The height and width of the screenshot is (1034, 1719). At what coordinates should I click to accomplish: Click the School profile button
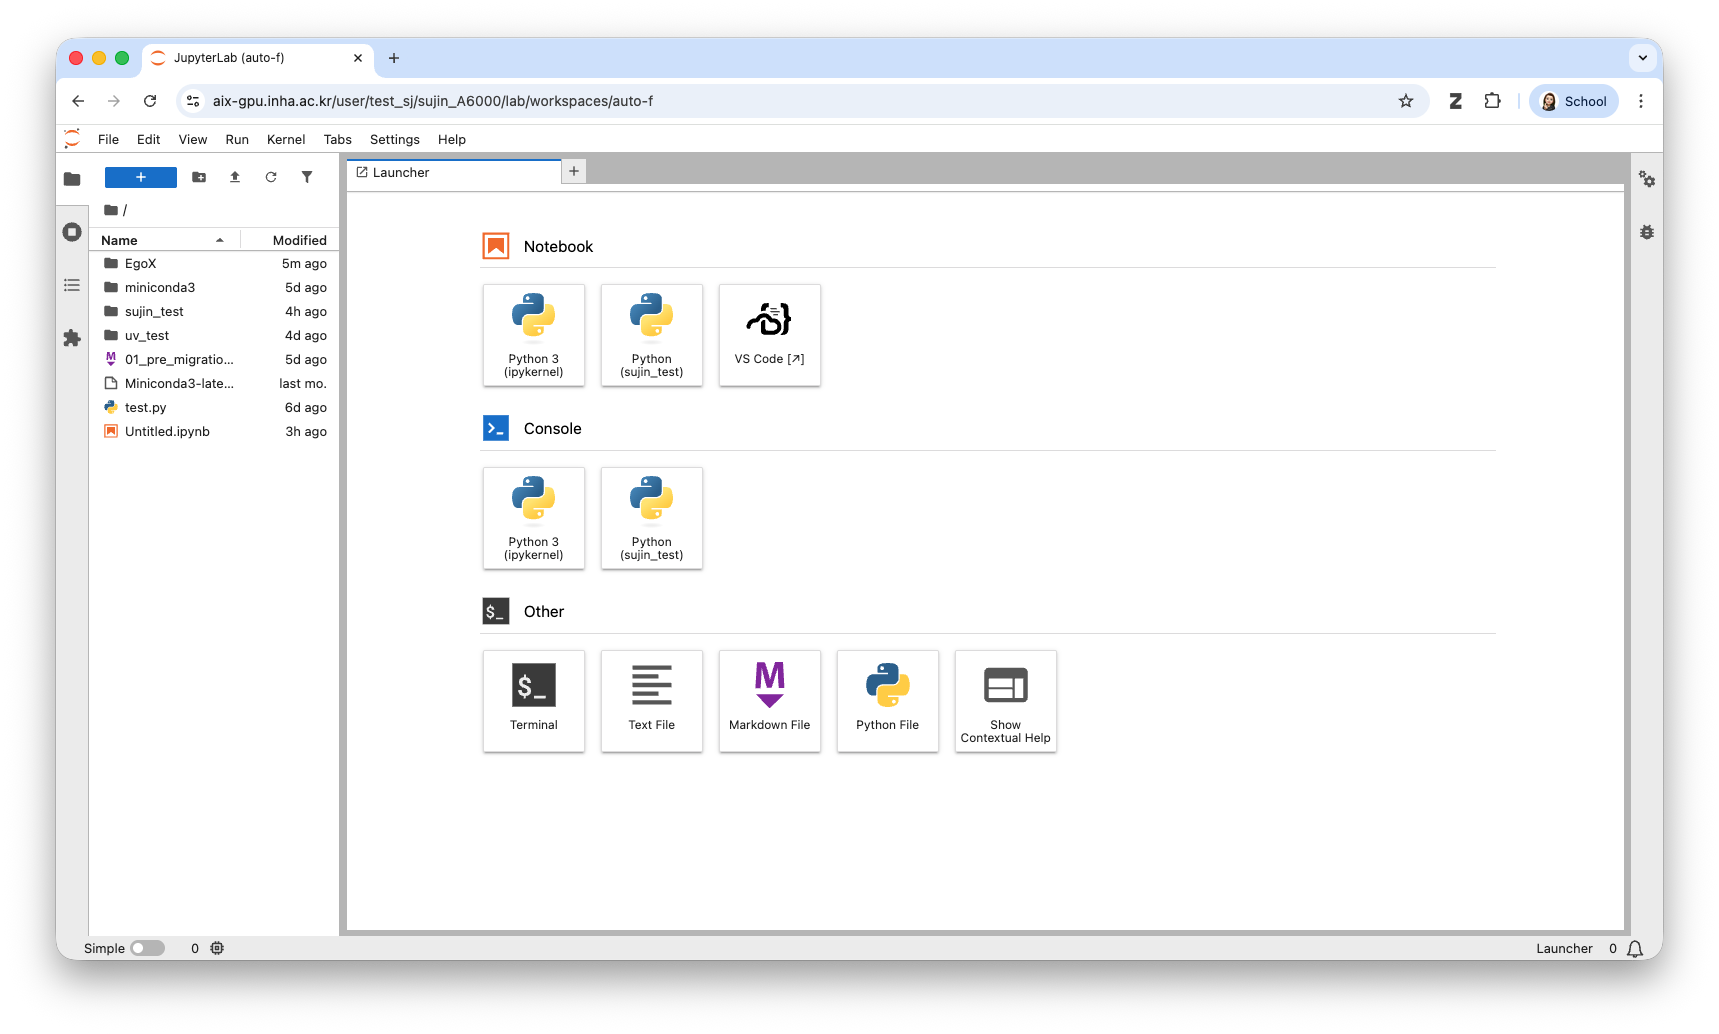point(1574,101)
